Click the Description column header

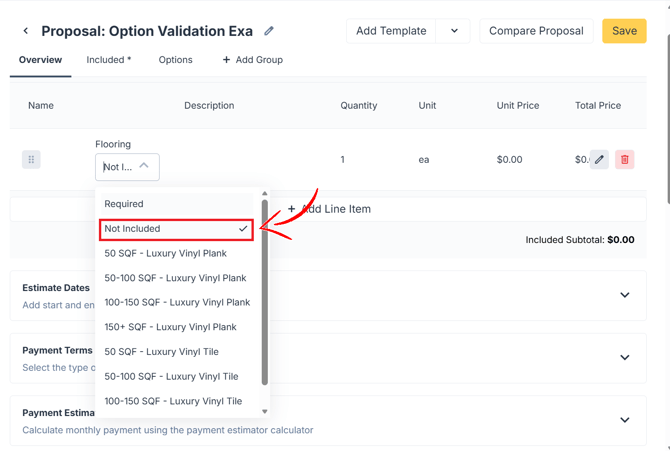[209, 106]
